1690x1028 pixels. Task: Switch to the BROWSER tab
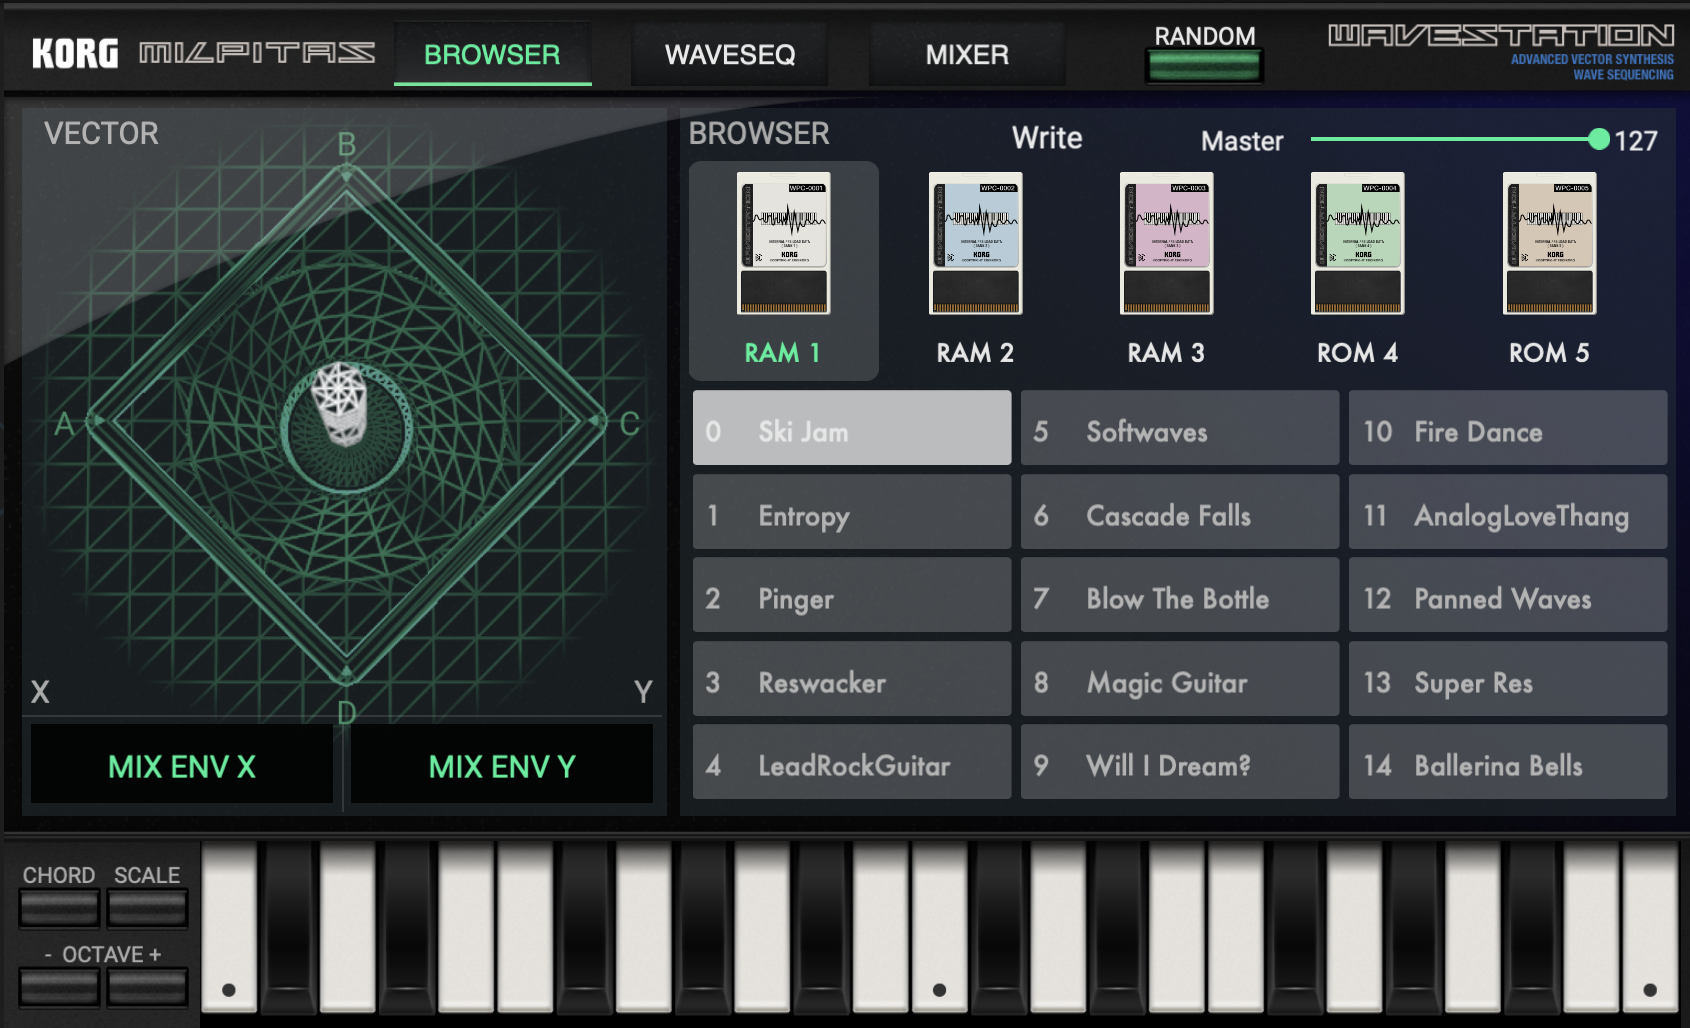pos(492,55)
